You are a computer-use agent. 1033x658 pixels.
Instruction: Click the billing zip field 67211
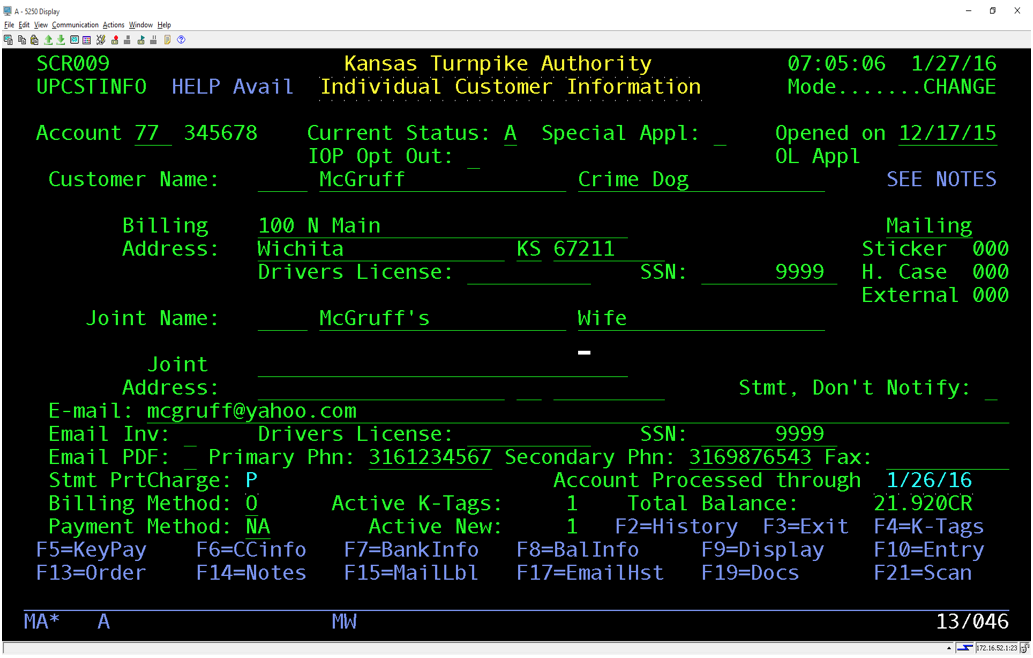[x=609, y=248]
